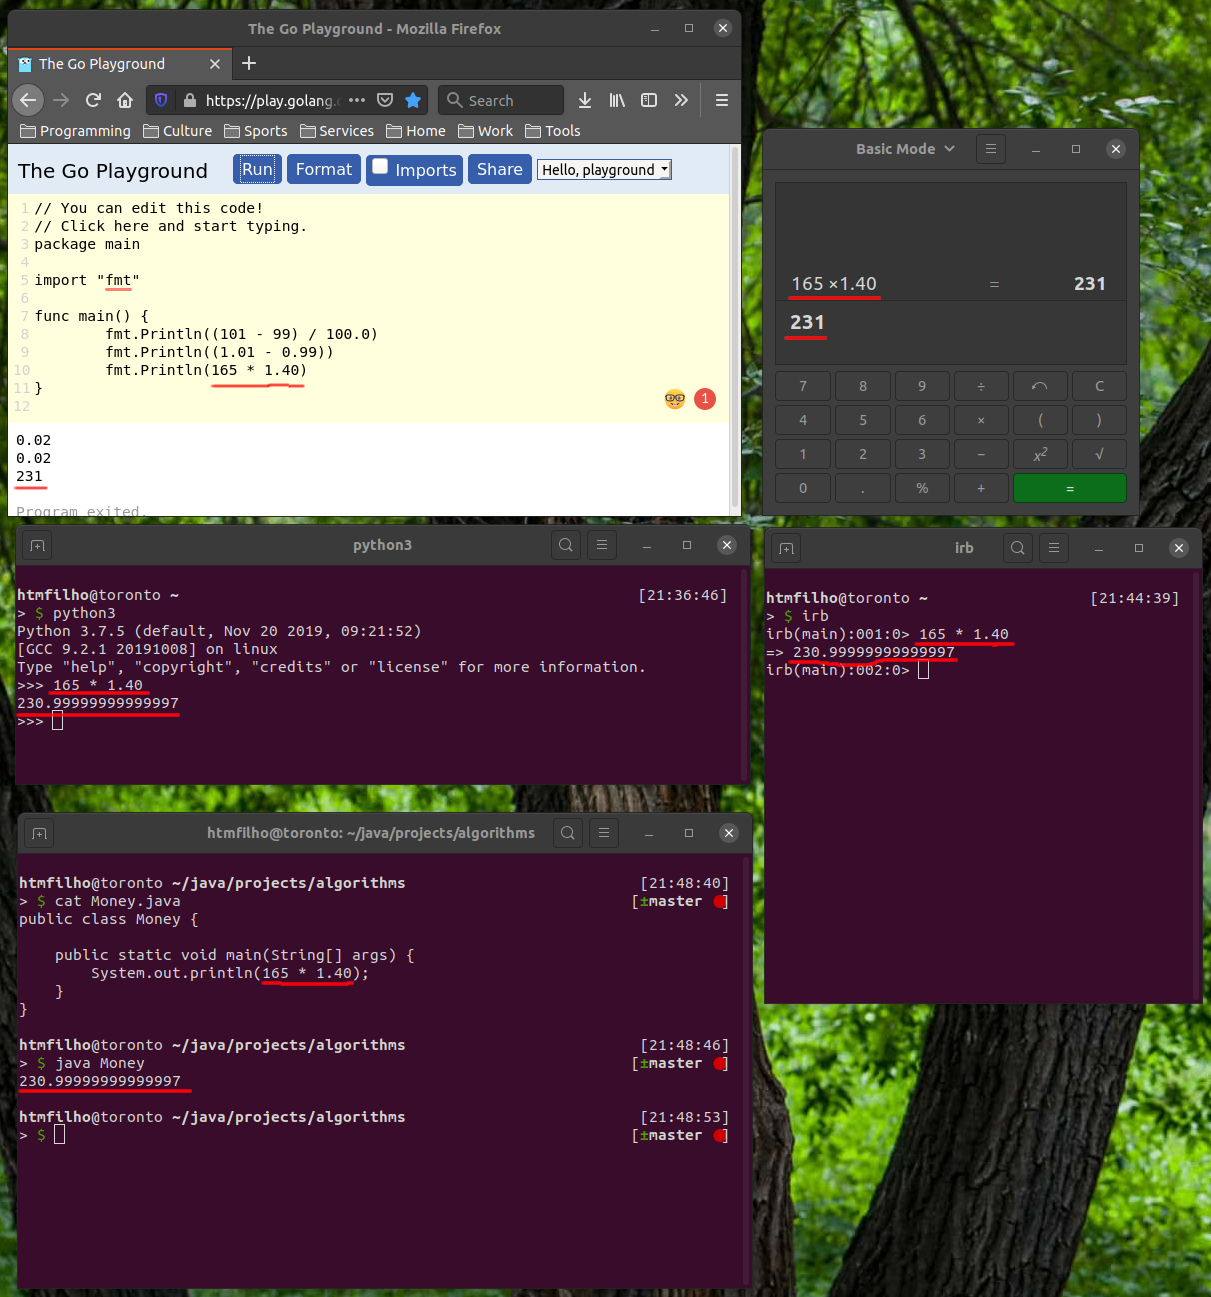Click the Run button
This screenshot has width=1211, height=1297.
(x=257, y=169)
